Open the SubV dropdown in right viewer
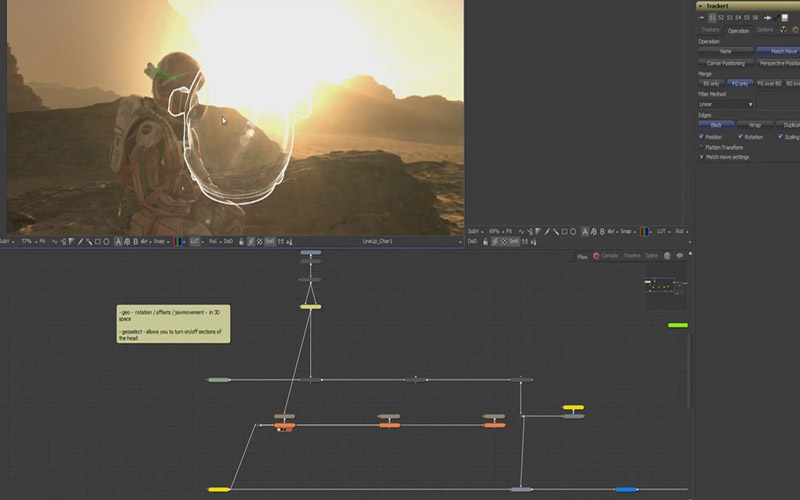800x500 pixels. tap(476, 232)
